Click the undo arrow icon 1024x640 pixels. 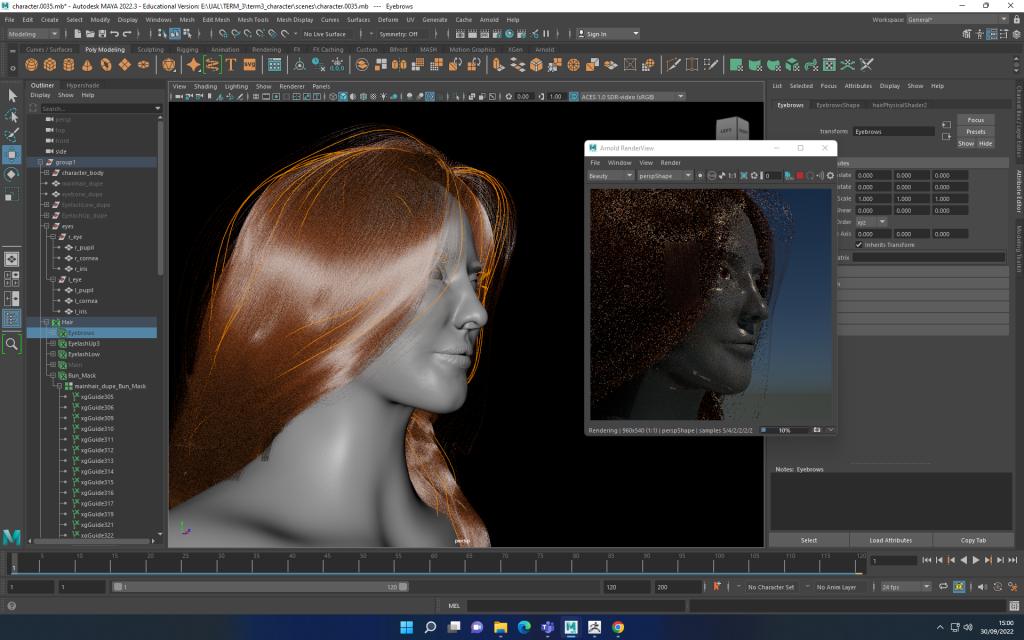tap(115, 34)
